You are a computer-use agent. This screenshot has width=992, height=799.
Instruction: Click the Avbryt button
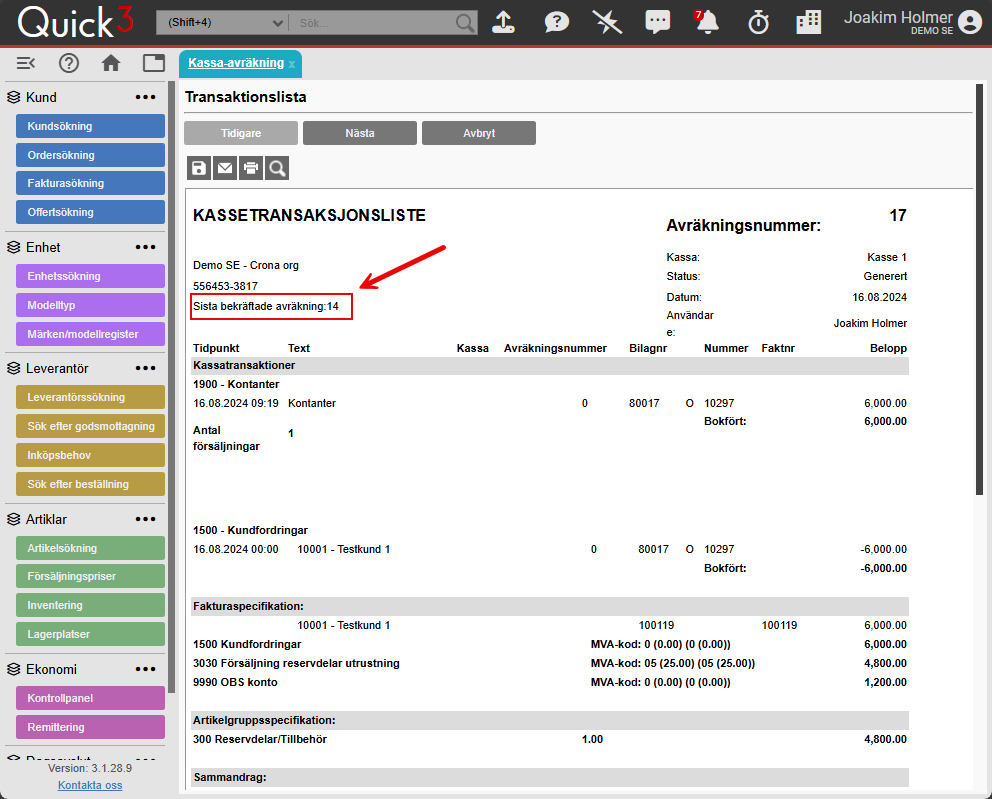coord(479,133)
